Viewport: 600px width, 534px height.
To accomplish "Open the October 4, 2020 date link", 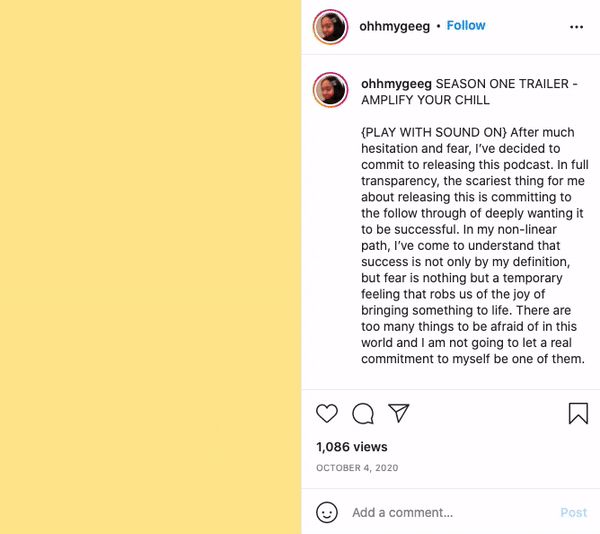I will 357,468.
